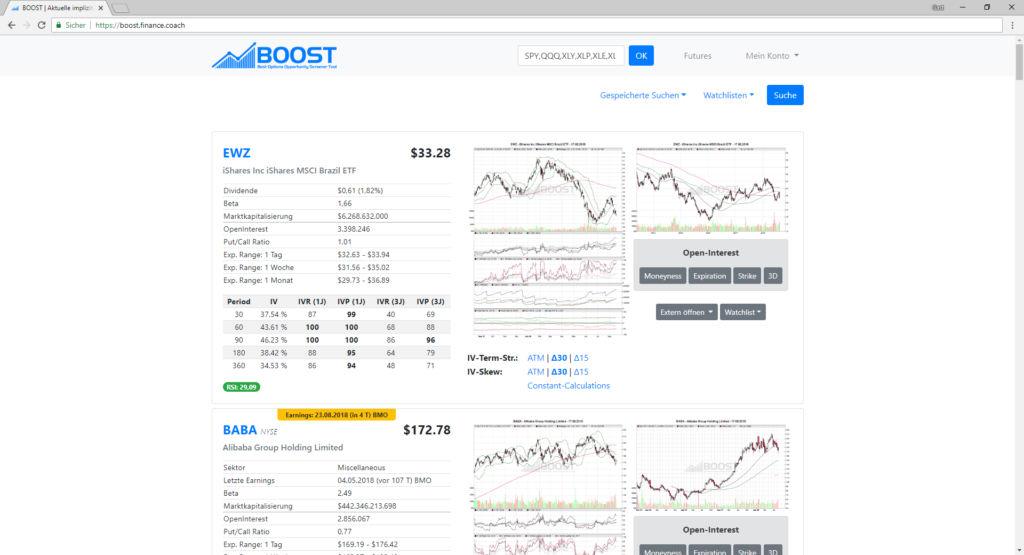The width and height of the screenshot is (1024, 555).
Task: Click the ticker symbols input field
Action: 571,56
